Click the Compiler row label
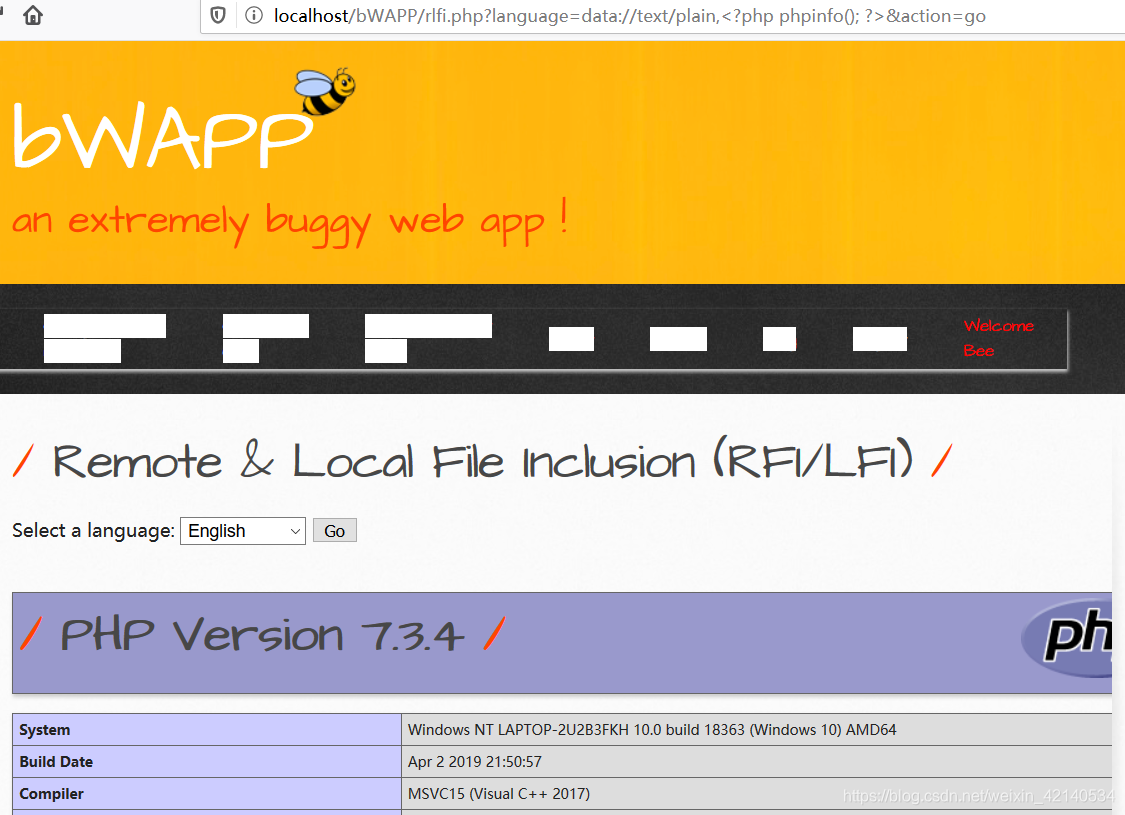1125x815 pixels. click(x=52, y=793)
